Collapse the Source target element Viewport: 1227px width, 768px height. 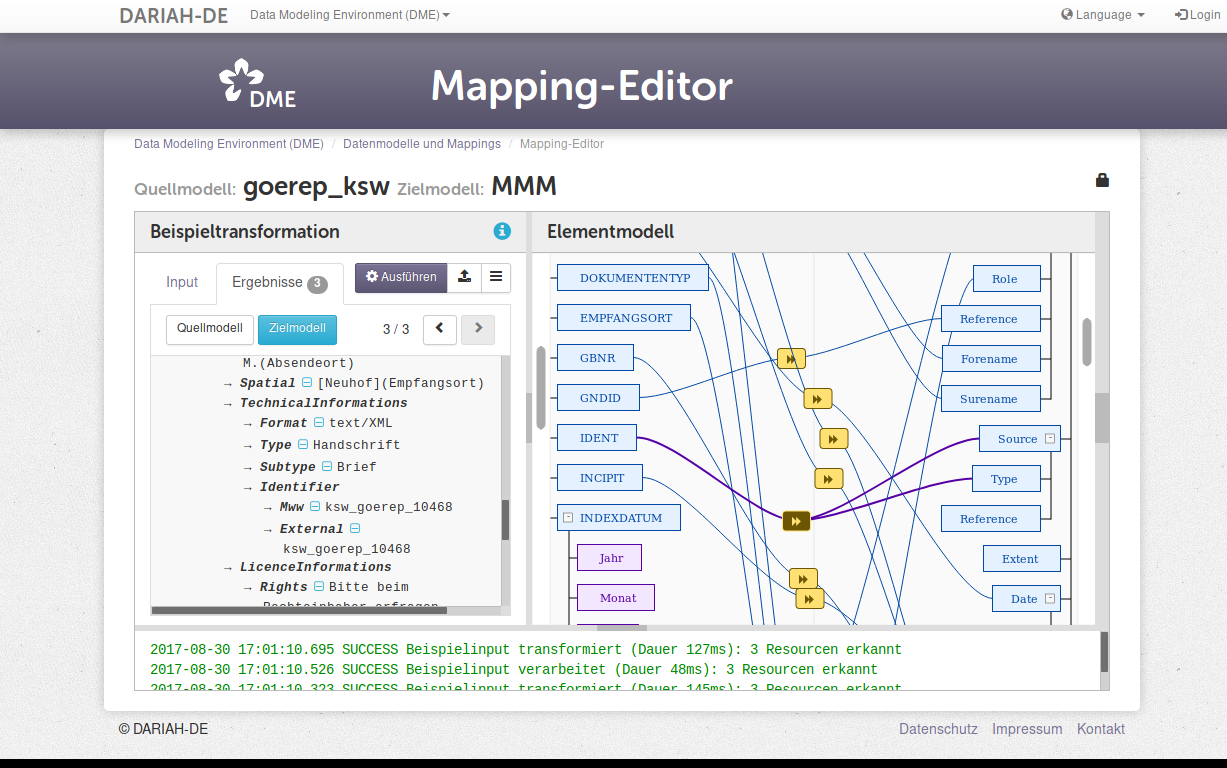(1050, 439)
